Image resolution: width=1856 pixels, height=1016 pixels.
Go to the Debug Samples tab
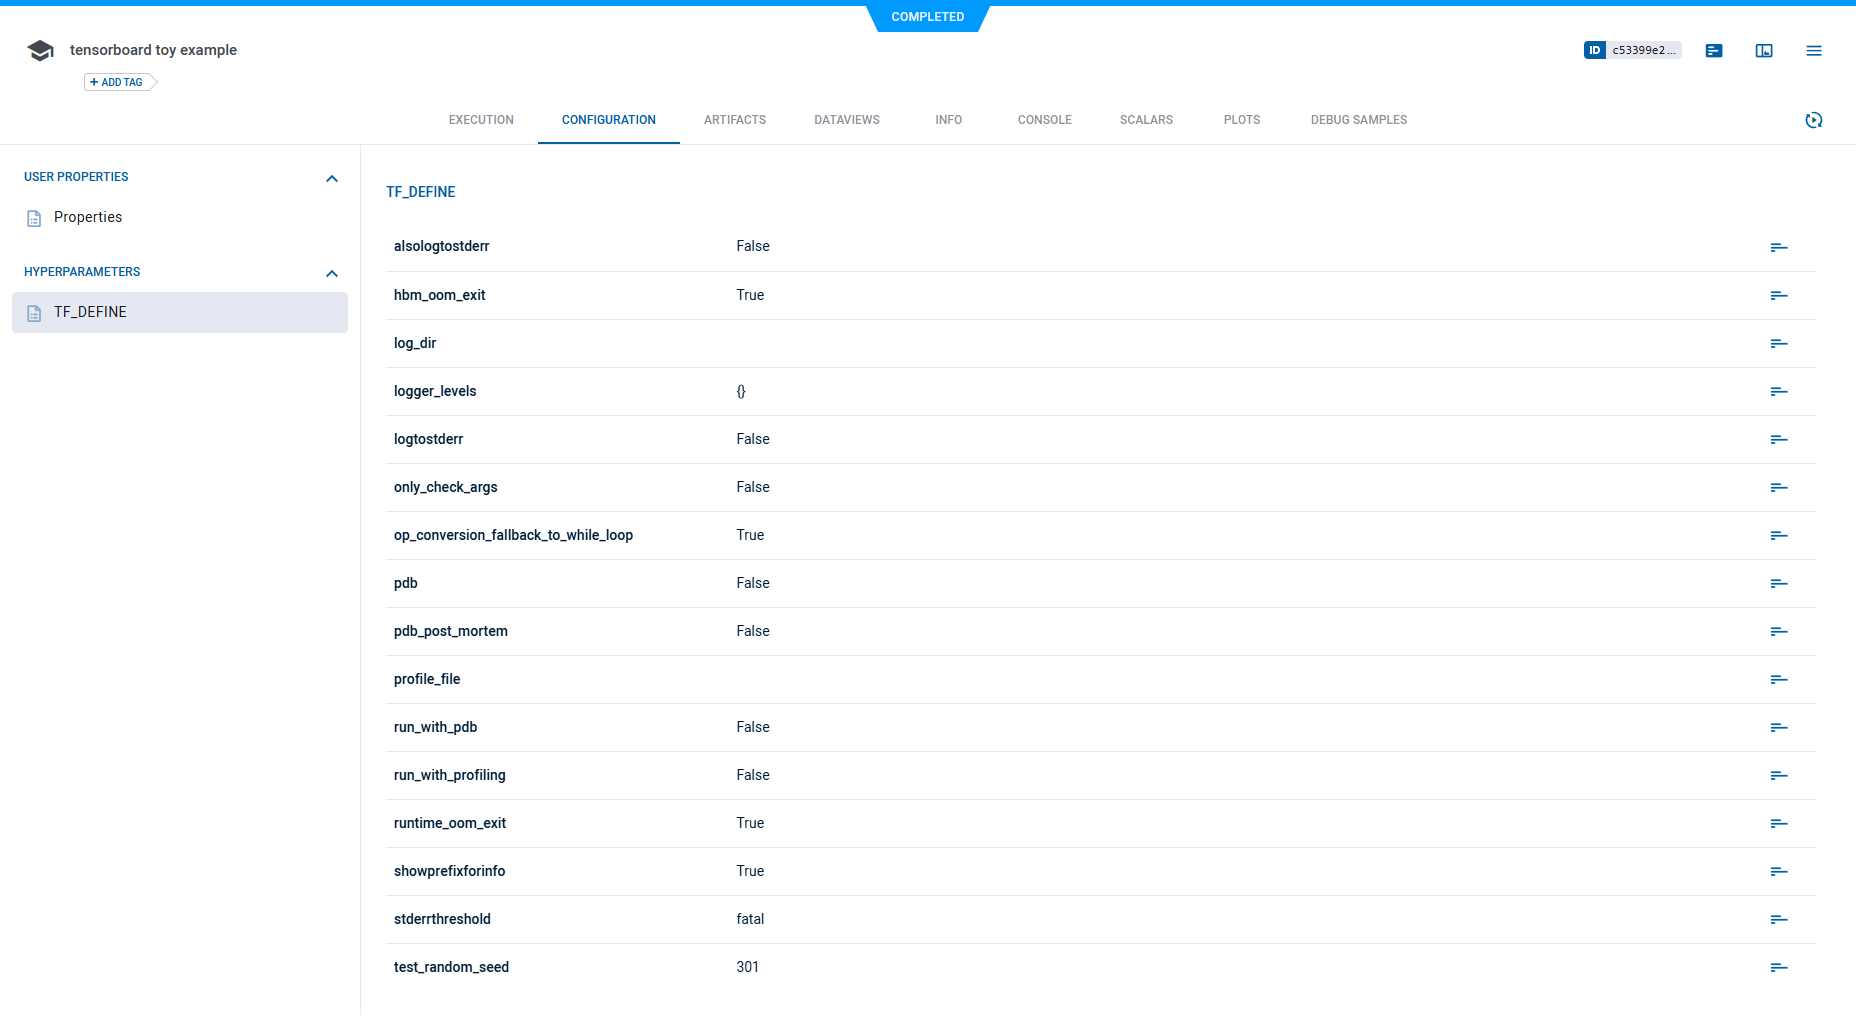point(1358,120)
